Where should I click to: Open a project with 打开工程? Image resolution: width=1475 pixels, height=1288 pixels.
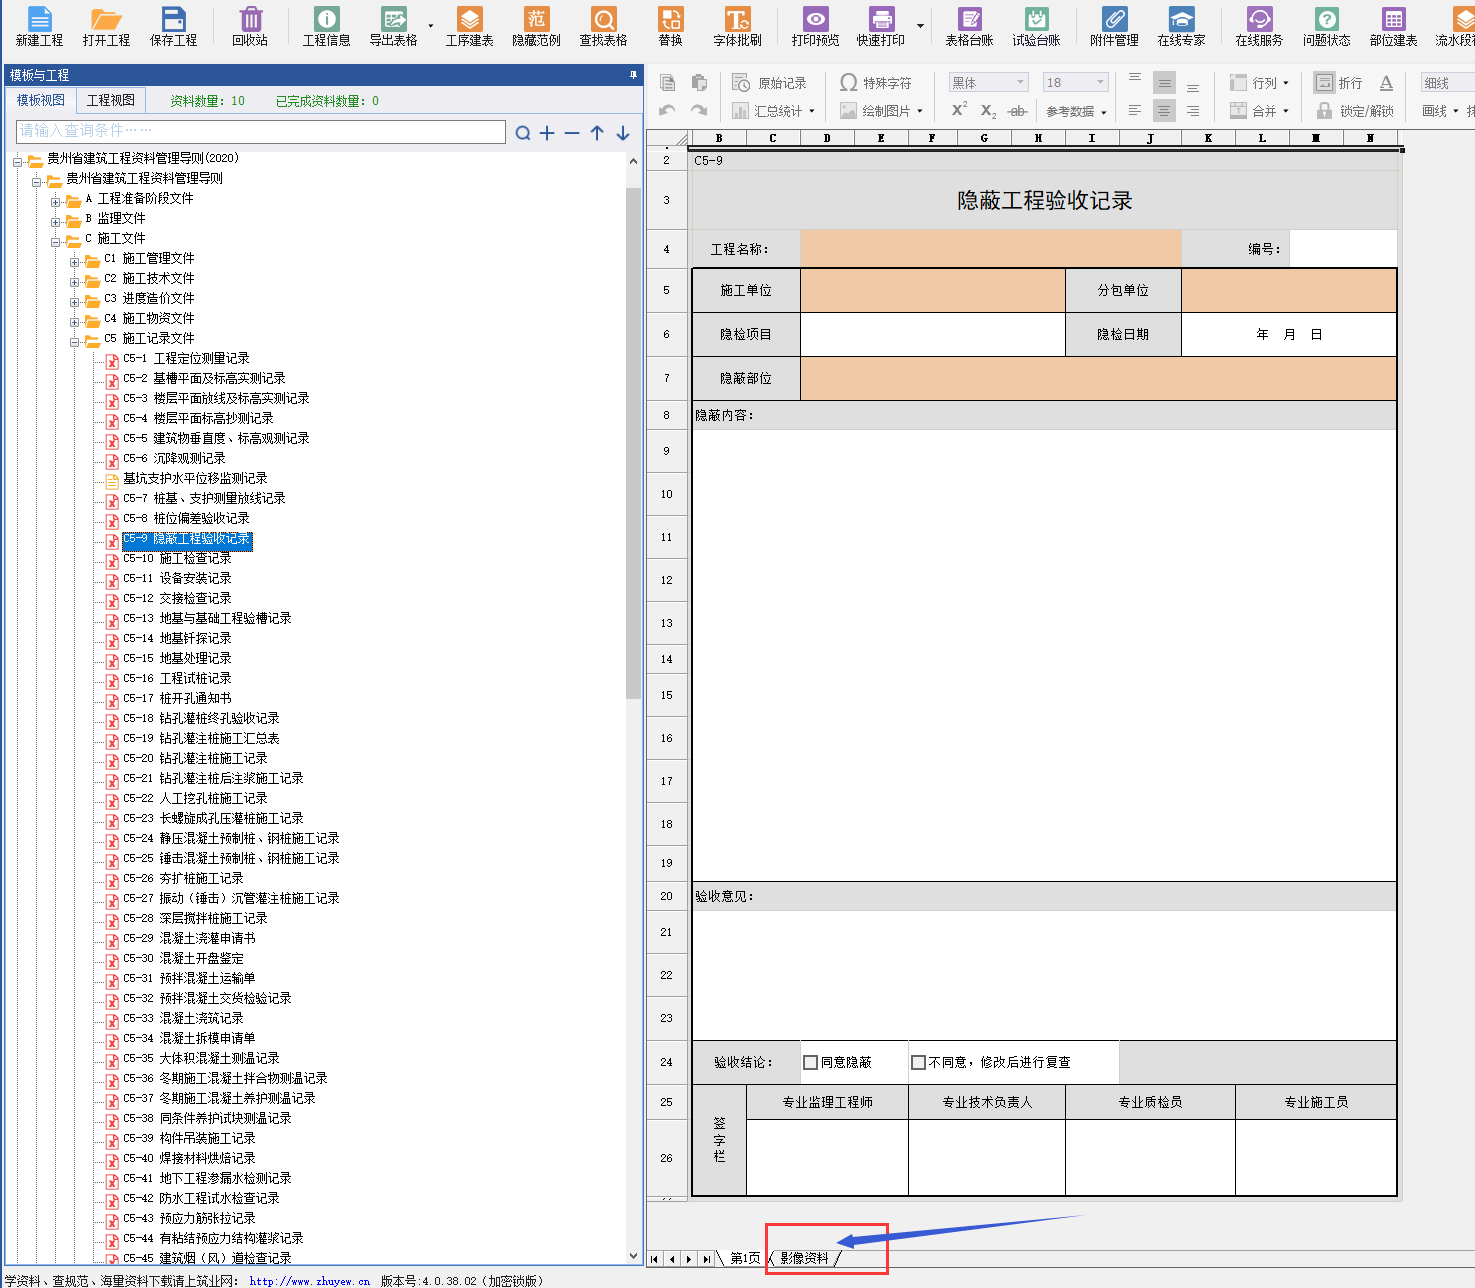click(106, 26)
